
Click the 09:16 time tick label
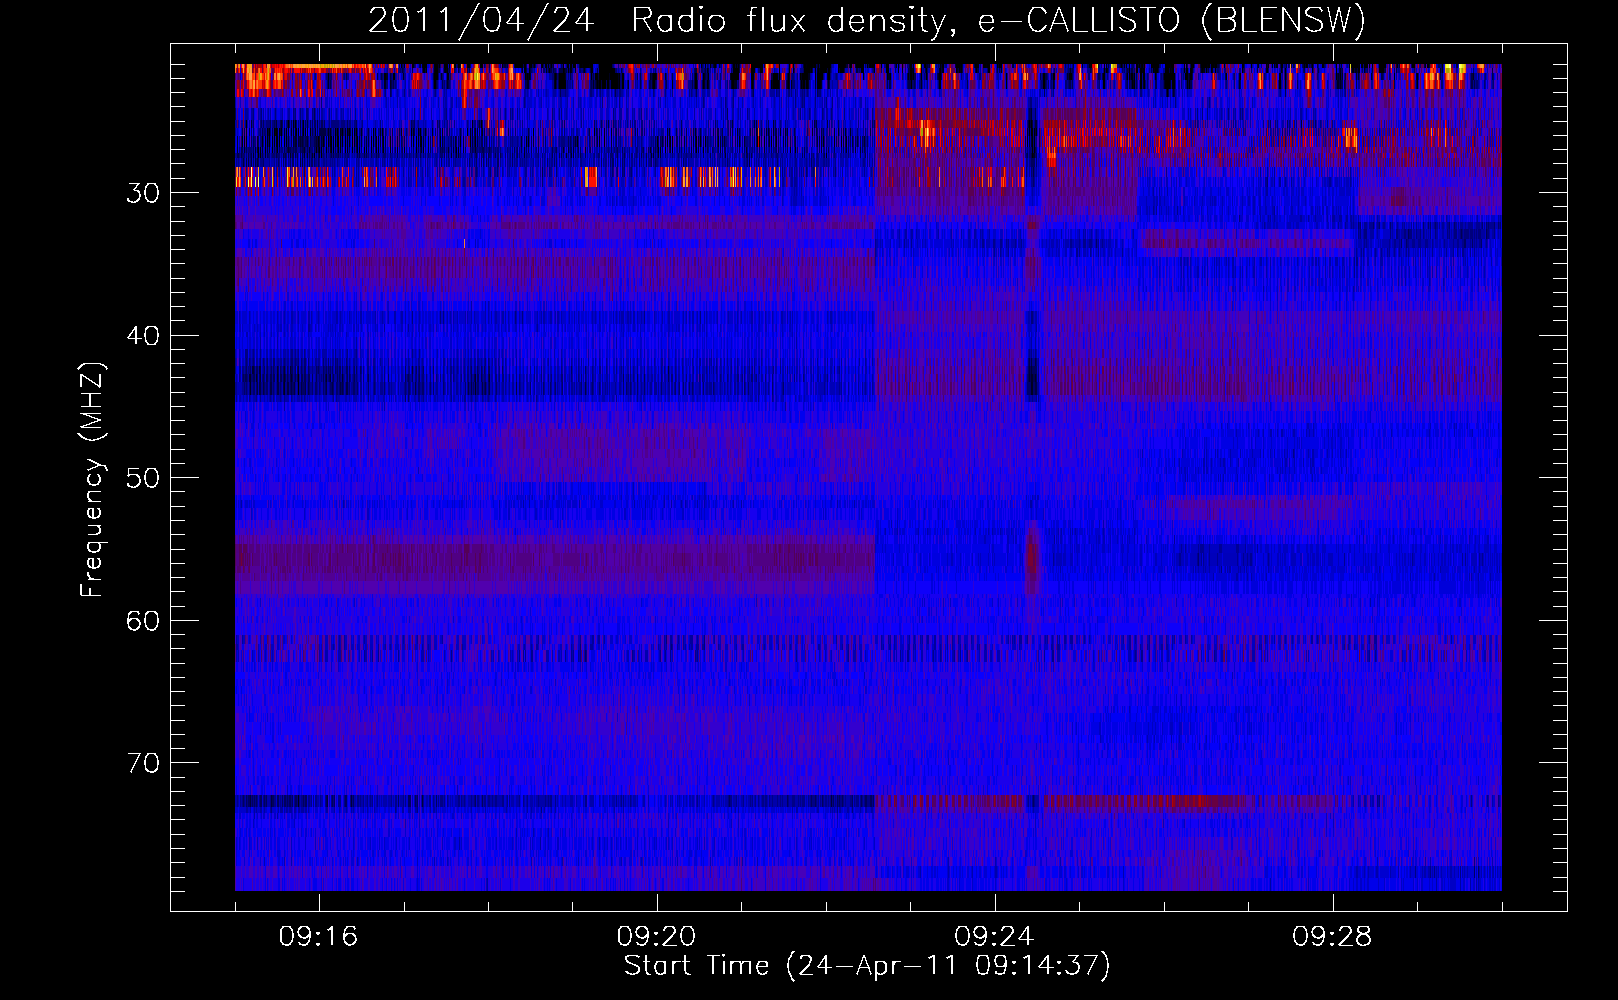pos(318,937)
